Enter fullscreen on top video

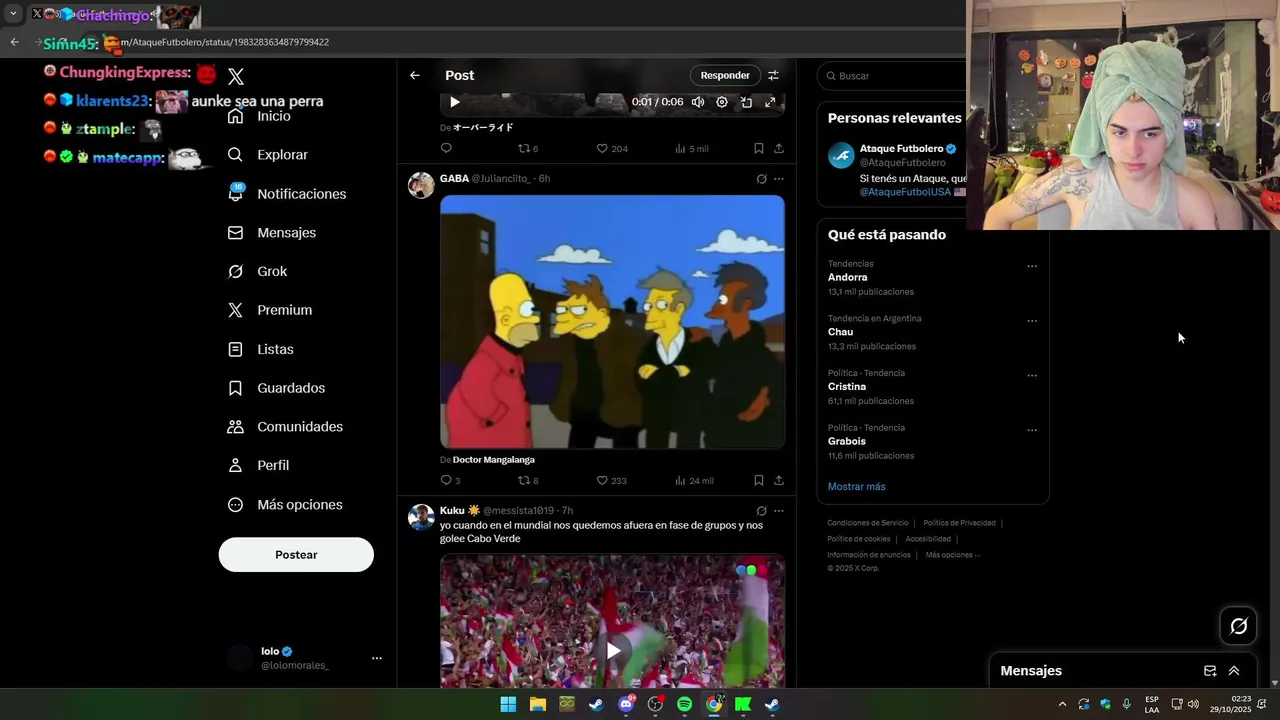coord(770,102)
